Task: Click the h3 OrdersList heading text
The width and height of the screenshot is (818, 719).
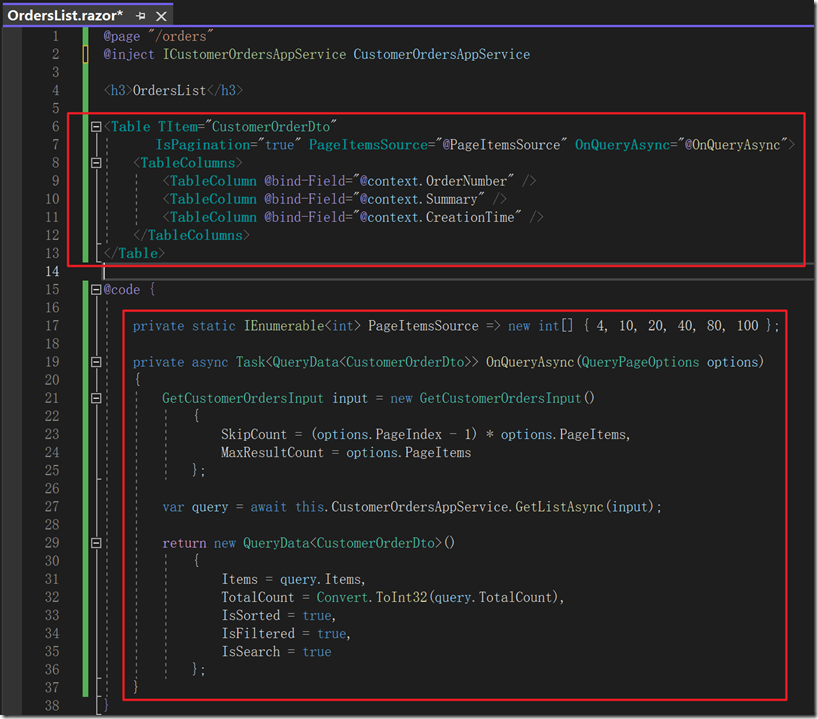Action: [170, 91]
